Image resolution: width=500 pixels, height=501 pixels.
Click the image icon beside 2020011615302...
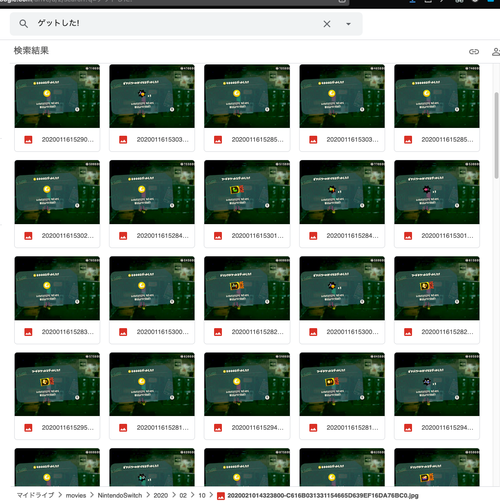pos(28,236)
